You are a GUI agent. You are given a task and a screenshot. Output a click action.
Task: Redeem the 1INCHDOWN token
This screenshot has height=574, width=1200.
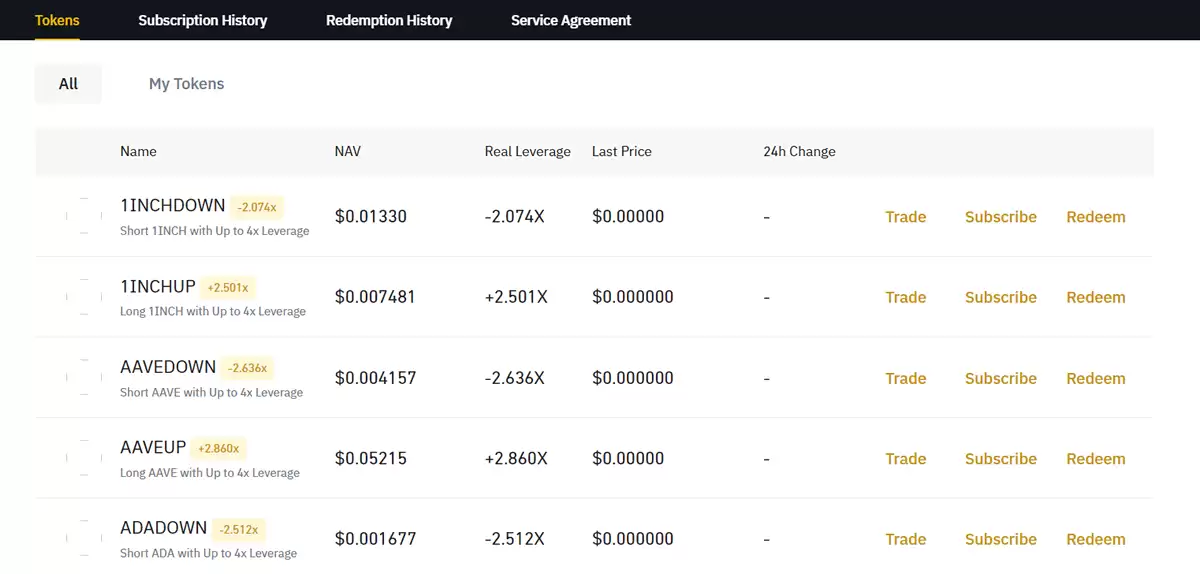(x=1095, y=217)
